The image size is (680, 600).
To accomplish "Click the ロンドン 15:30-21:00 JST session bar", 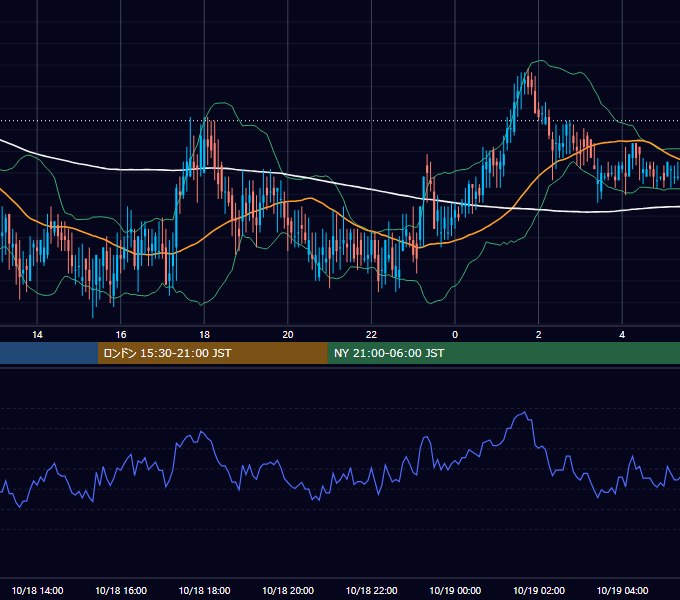I will (x=212, y=353).
